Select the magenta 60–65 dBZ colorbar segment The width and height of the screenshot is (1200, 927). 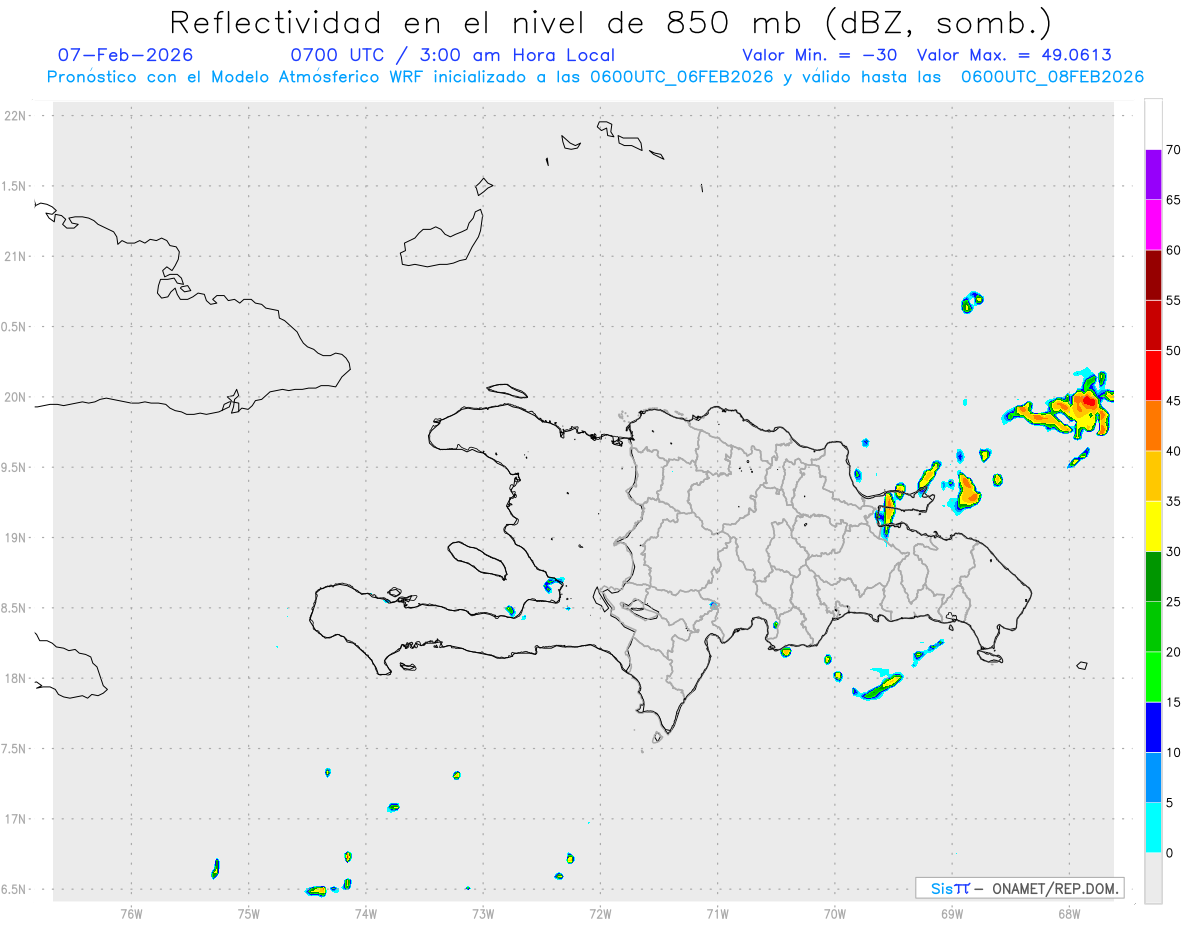click(x=1153, y=225)
